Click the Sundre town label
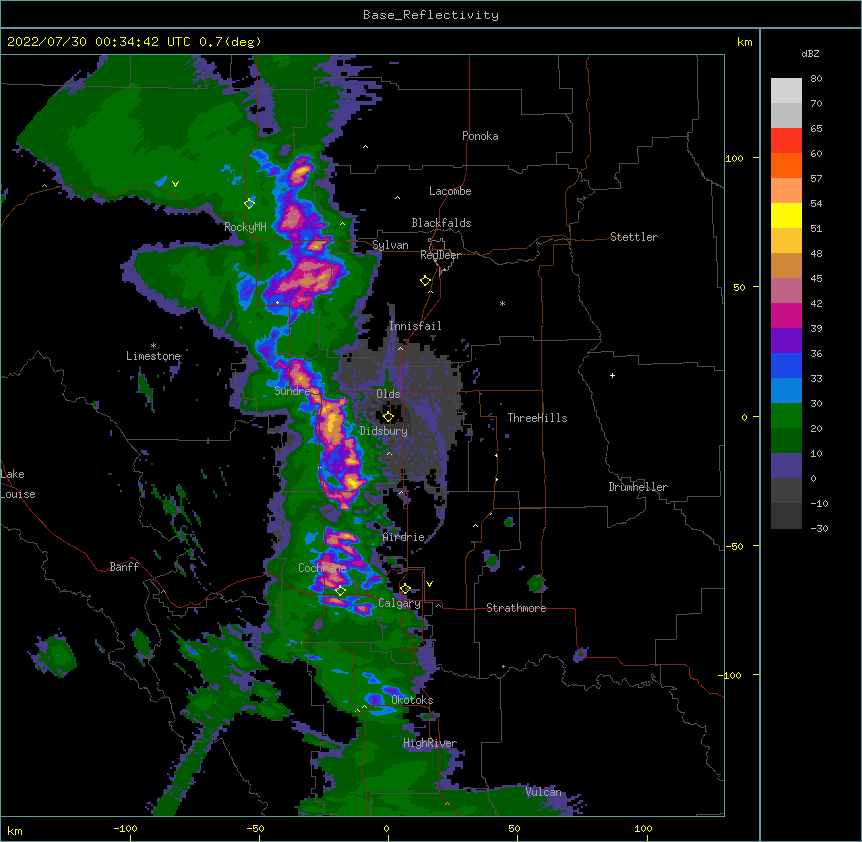The height and width of the screenshot is (842, 862). 292,391
